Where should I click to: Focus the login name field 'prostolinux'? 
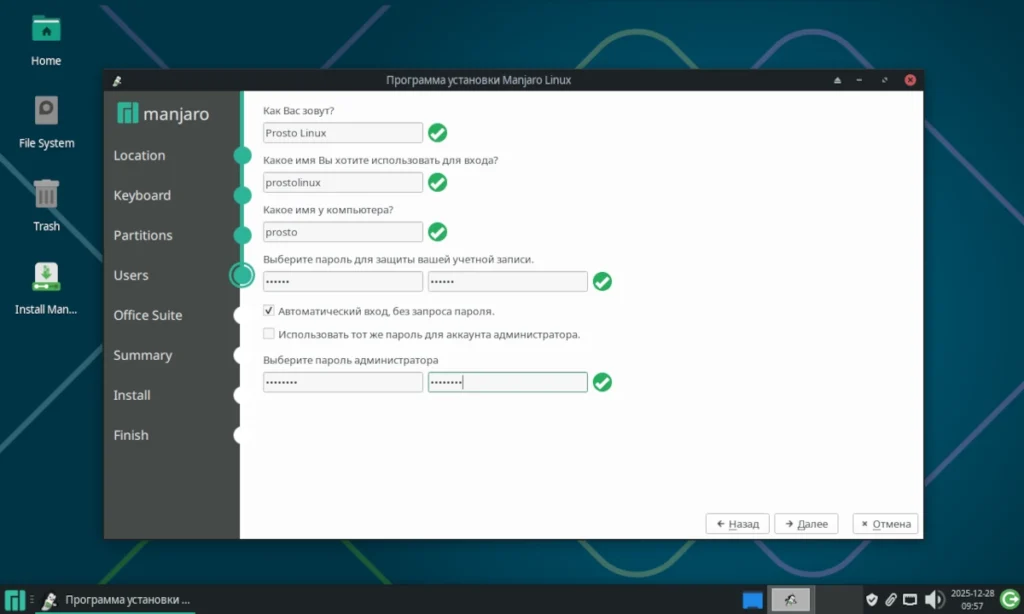343,182
